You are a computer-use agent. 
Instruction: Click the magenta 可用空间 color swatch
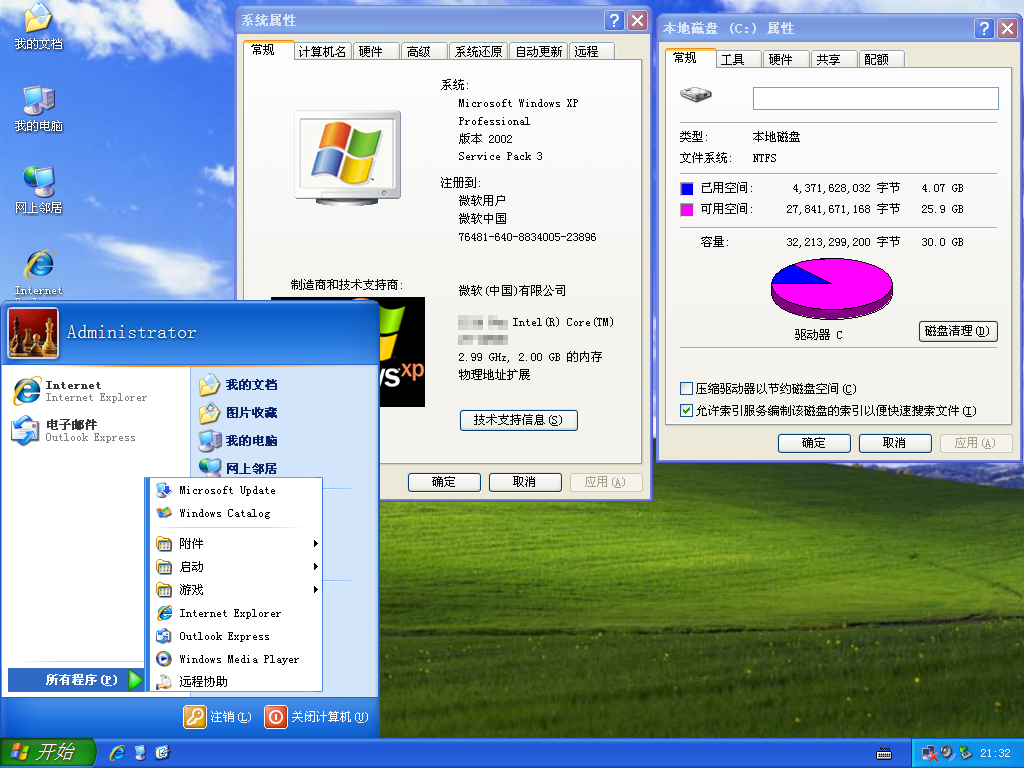click(x=686, y=210)
